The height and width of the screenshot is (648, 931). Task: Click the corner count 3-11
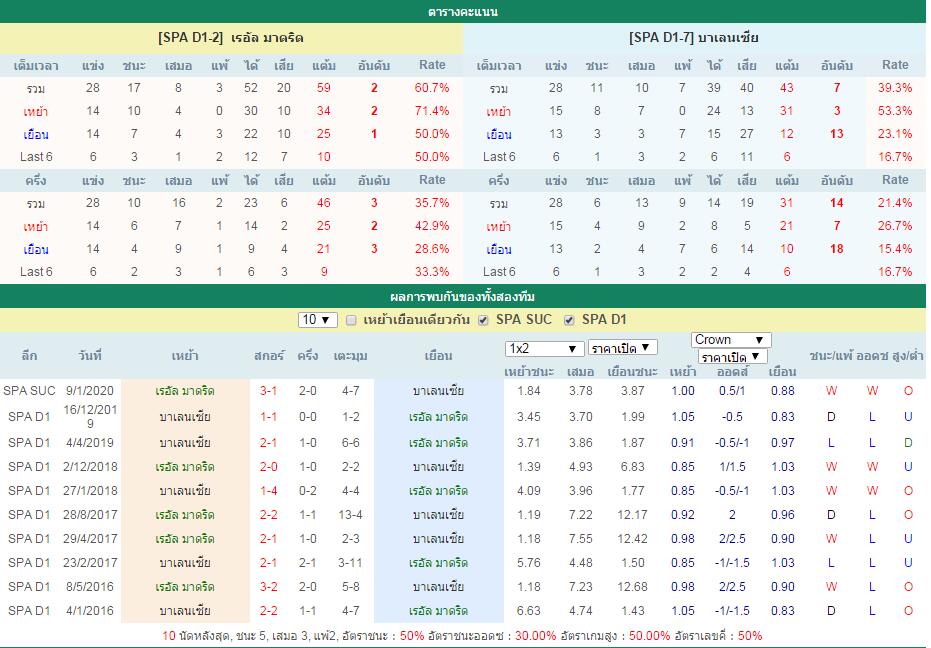[x=350, y=562]
